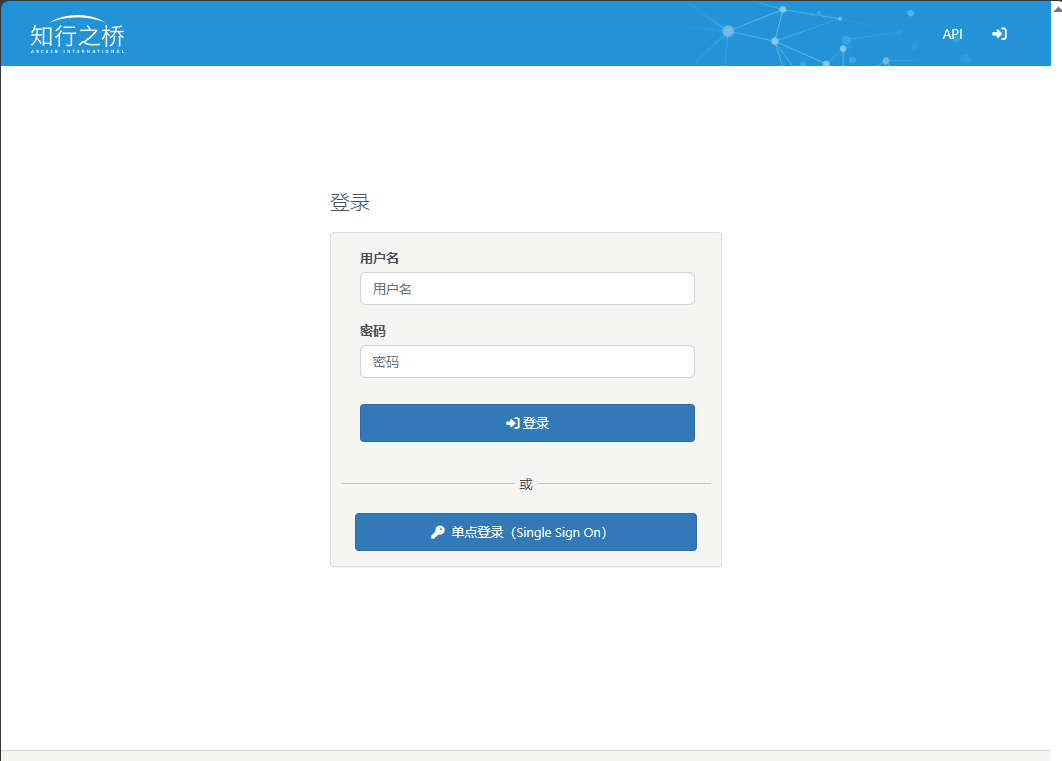Click the 登录 page heading
1062x761 pixels.
[351, 201]
